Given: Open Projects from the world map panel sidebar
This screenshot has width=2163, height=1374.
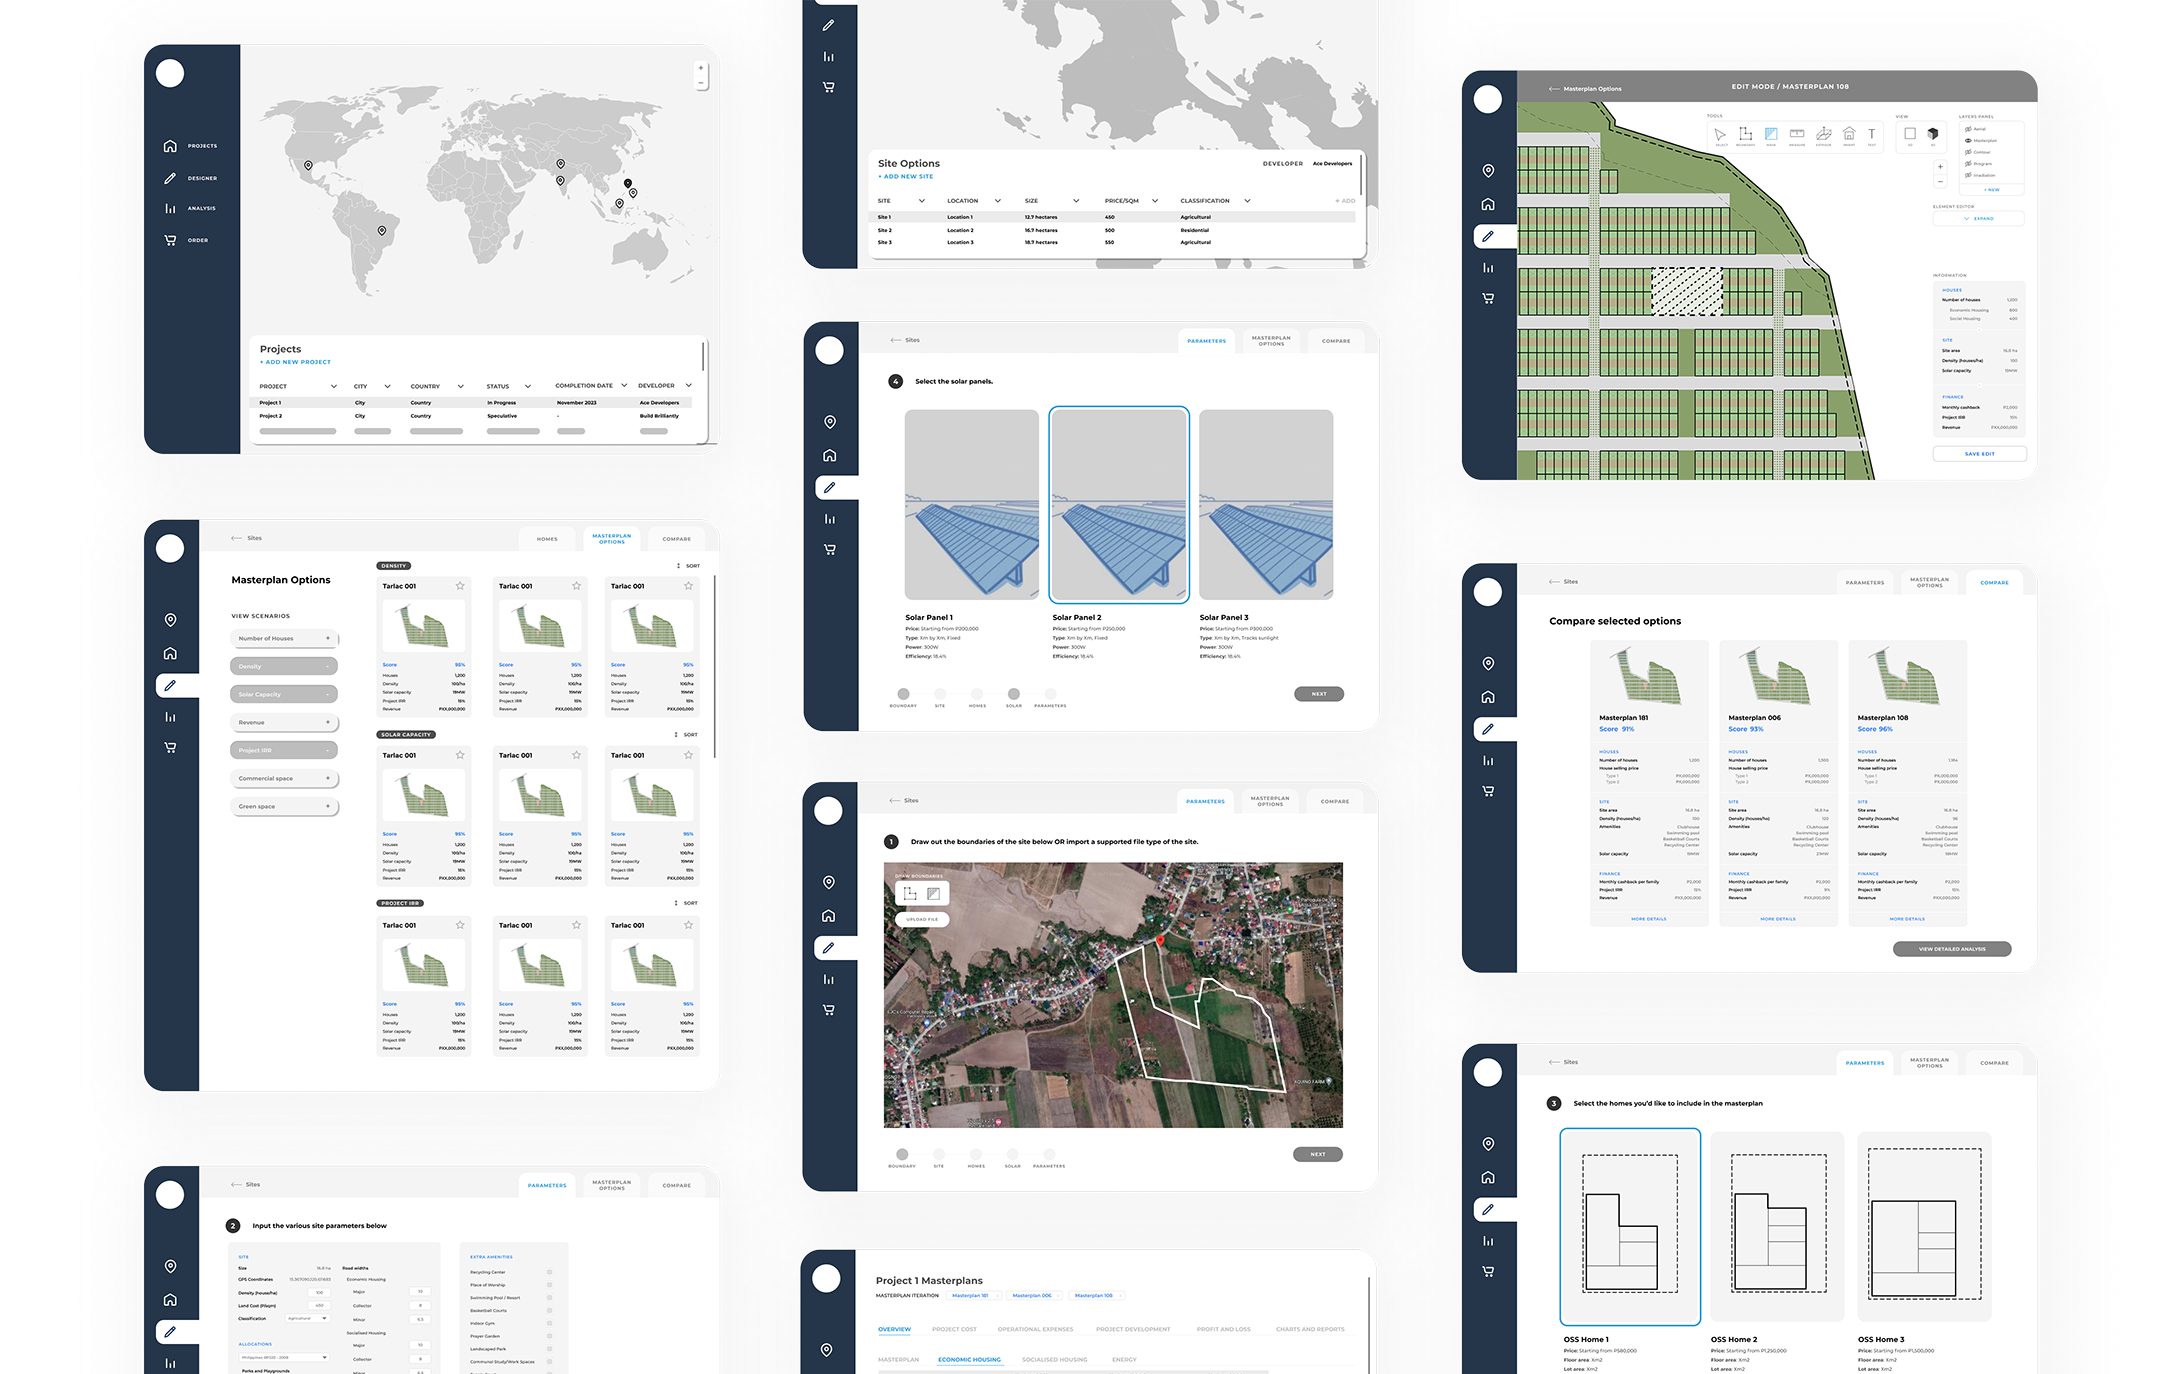Looking at the screenshot, I should pos(192,146).
